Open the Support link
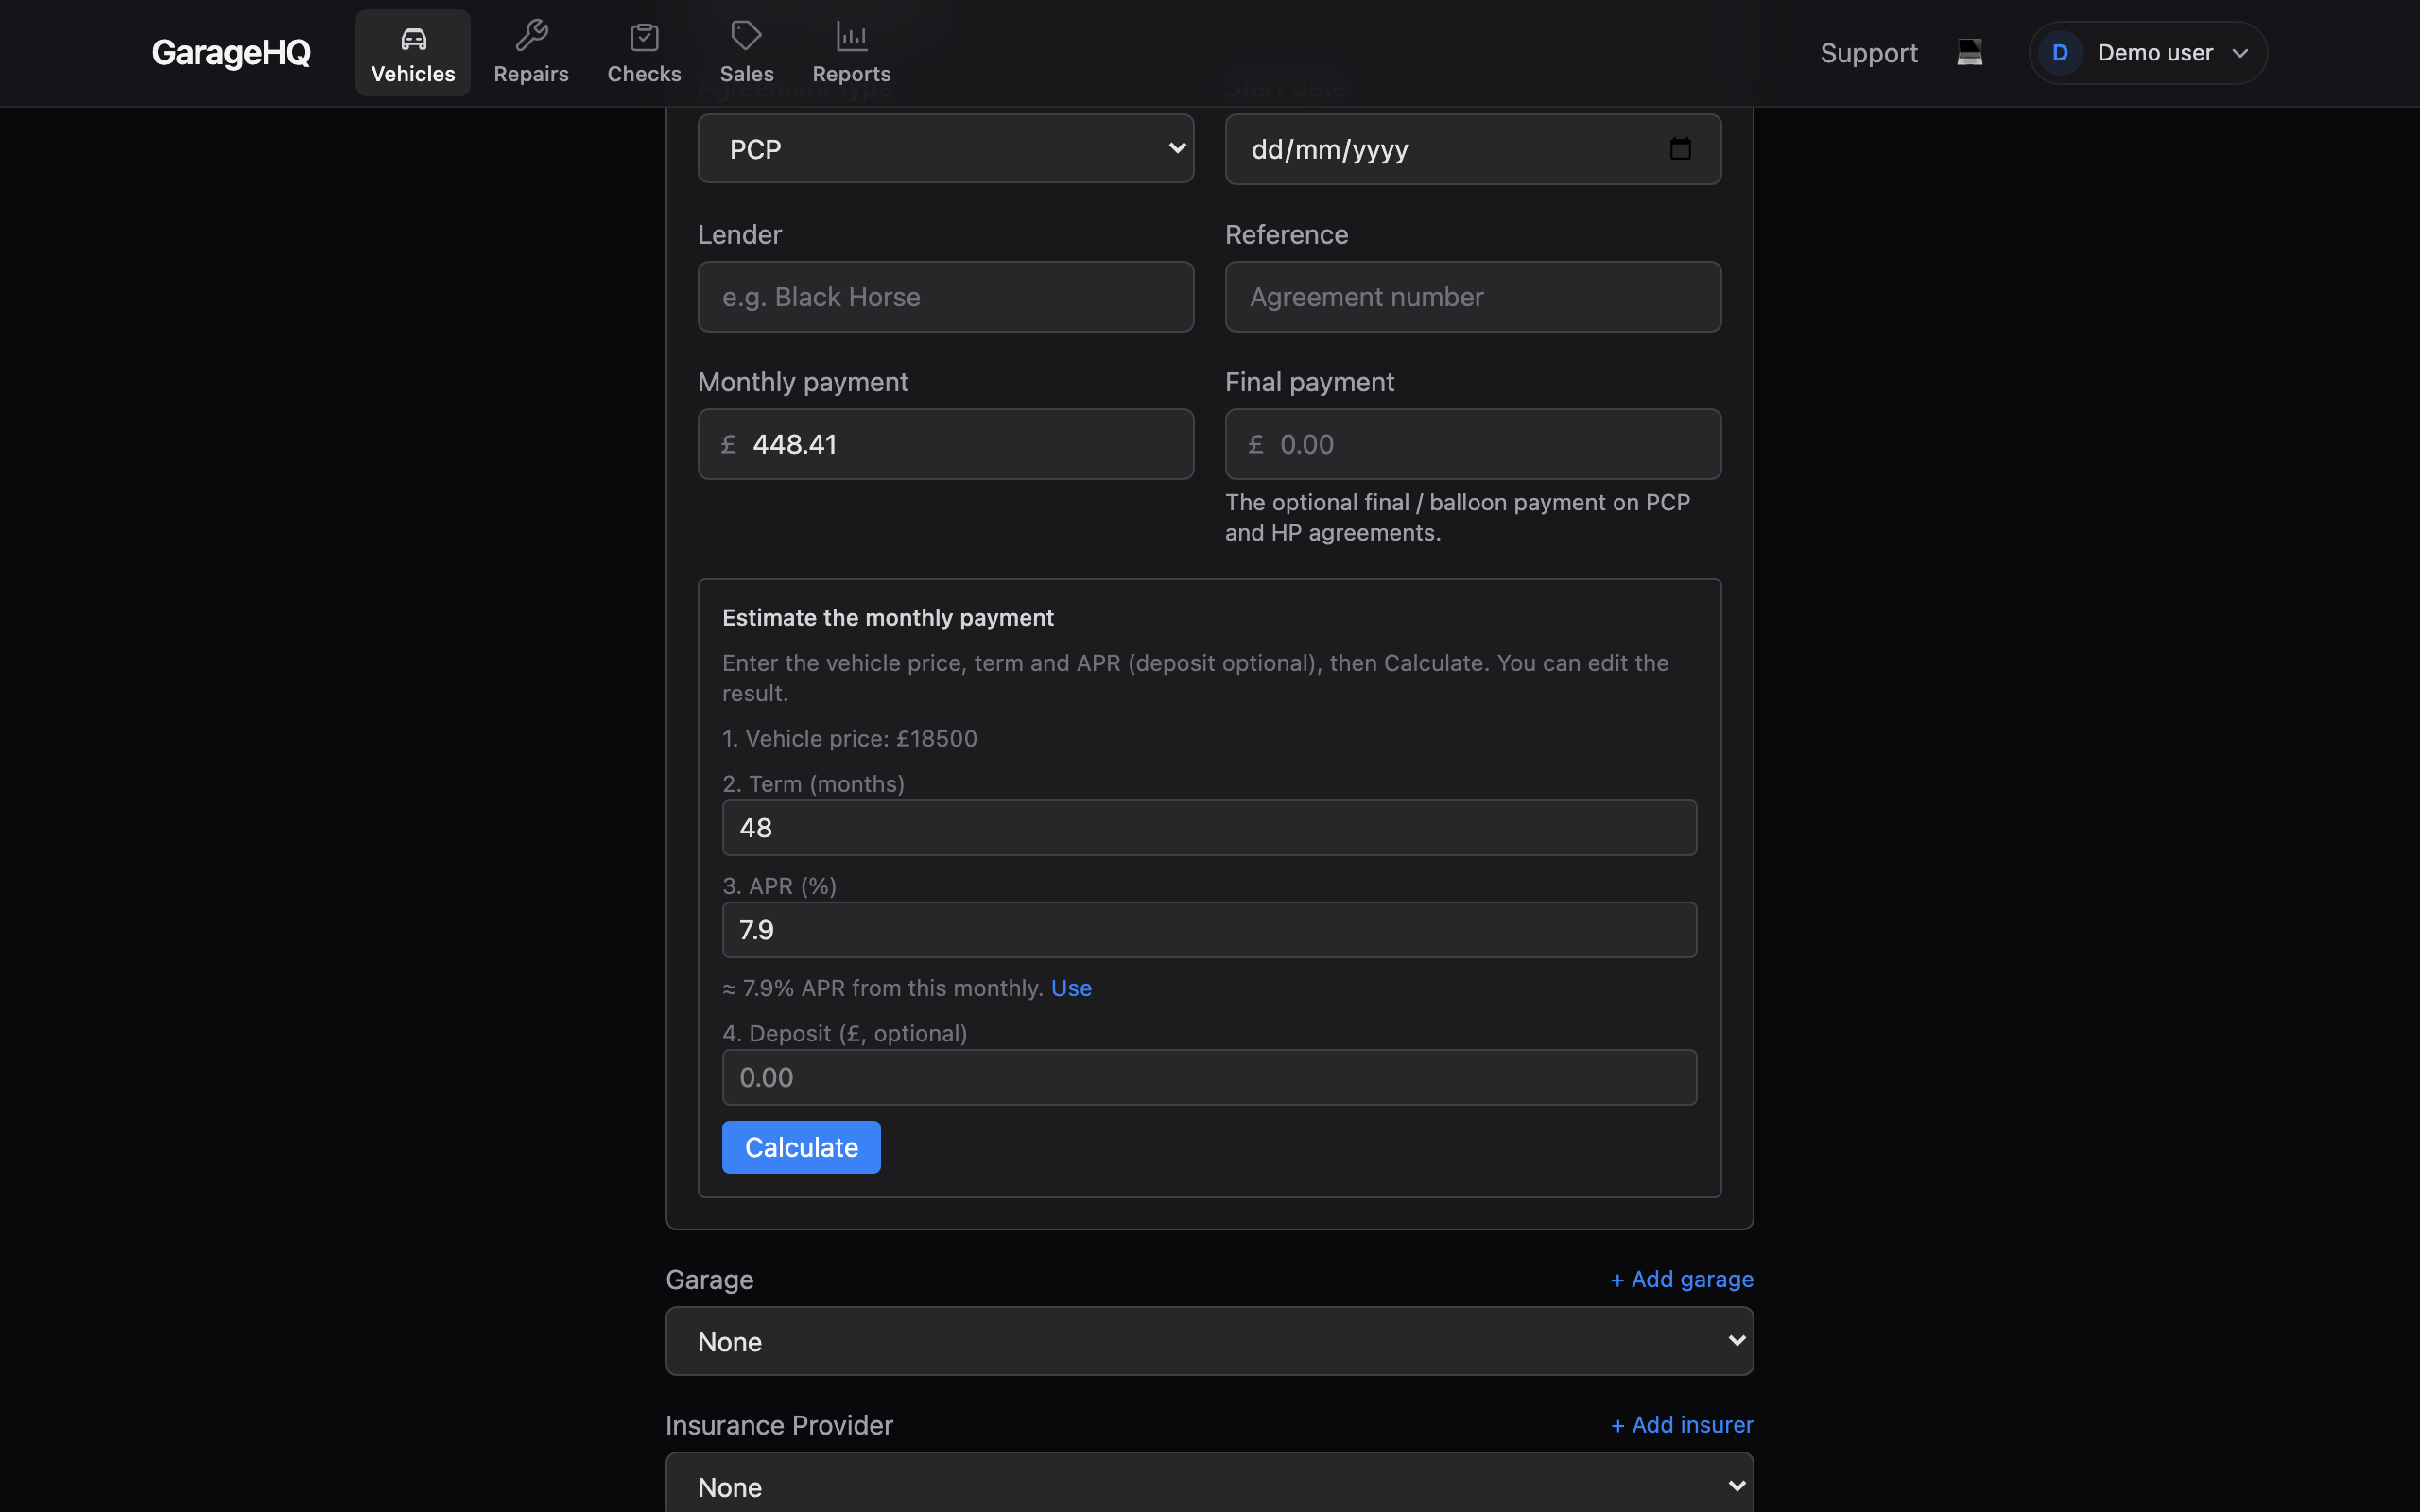This screenshot has width=2420, height=1512. pyautogui.click(x=1868, y=53)
